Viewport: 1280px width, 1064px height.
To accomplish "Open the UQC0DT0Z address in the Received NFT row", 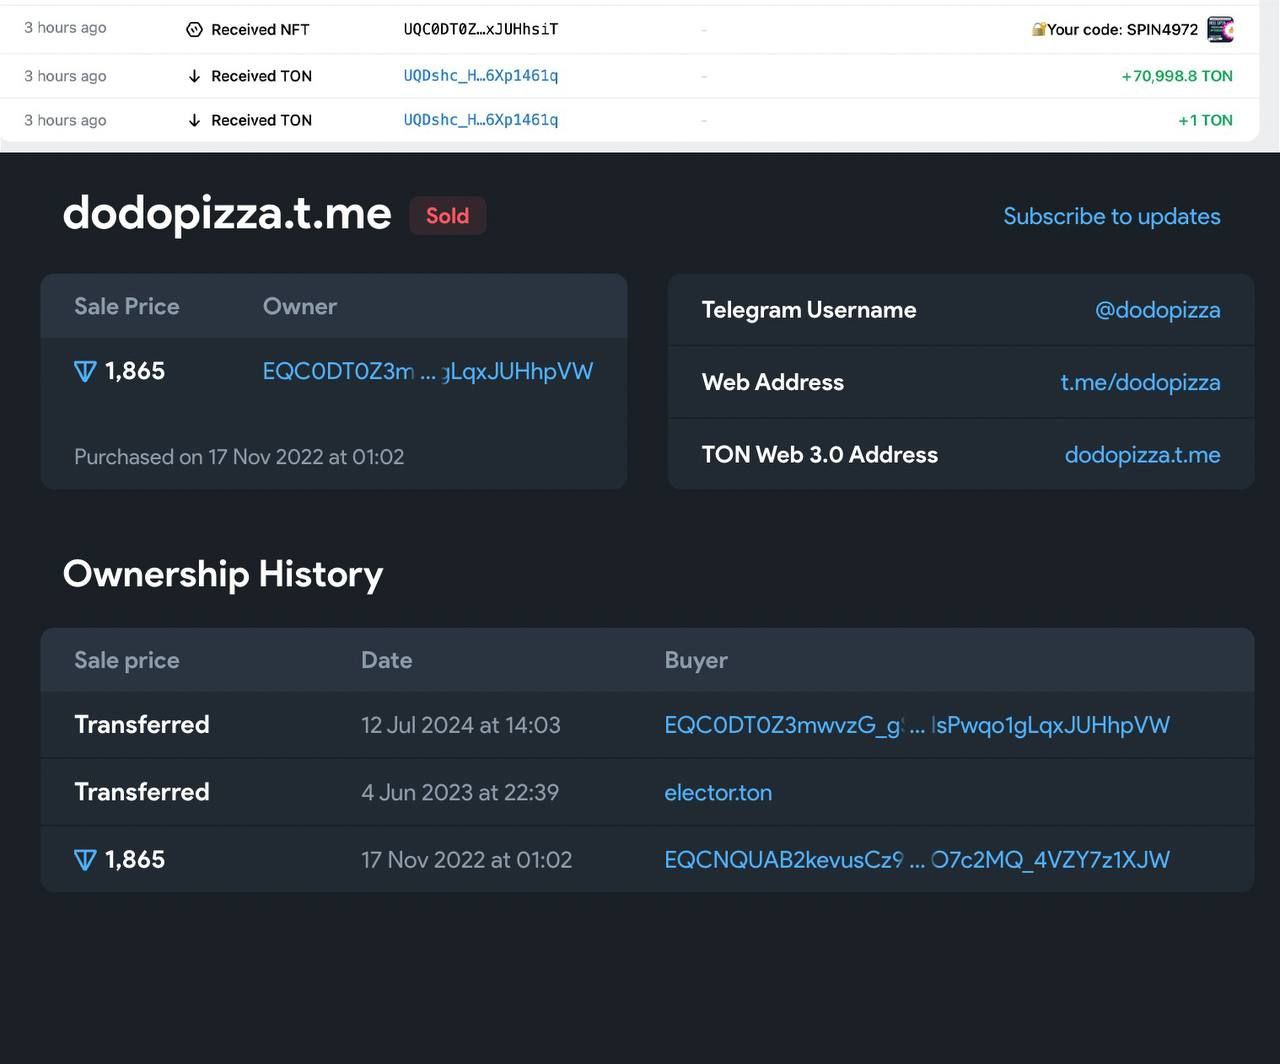I will pyautogui.click(x=480, y=30).
